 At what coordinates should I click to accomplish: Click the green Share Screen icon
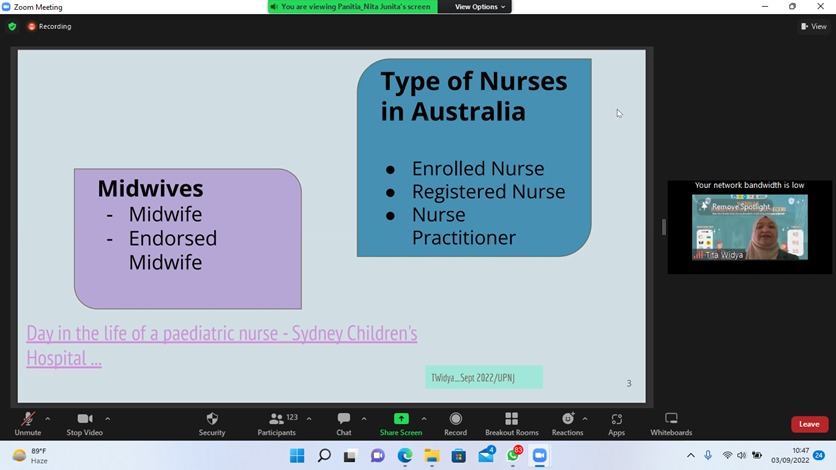(401, 419)
